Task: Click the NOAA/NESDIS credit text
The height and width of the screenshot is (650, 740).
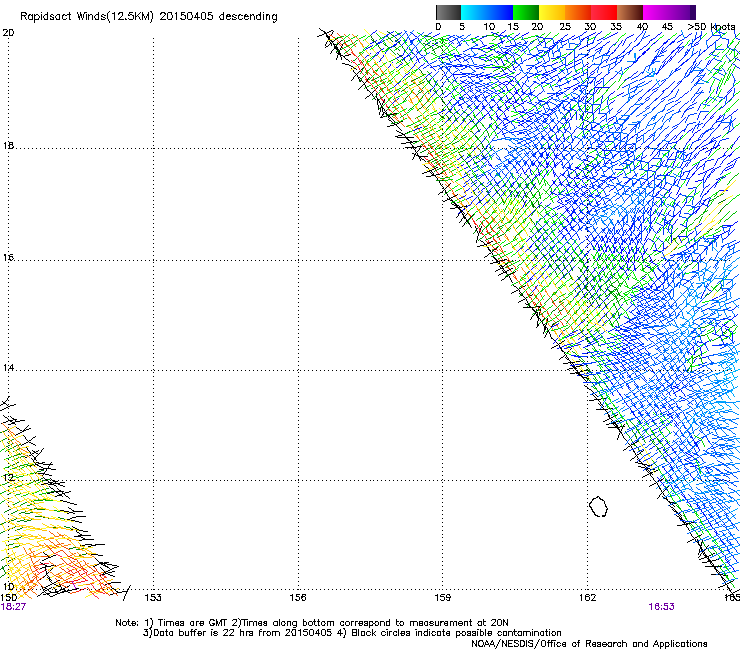Action: click(x=589, y=644)
